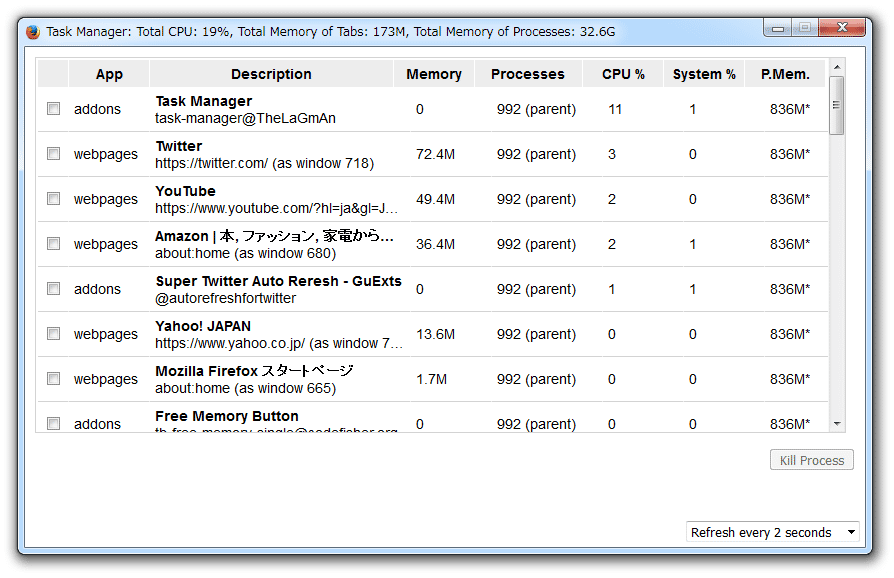Open the Refresh every 2 seconds dropdown
Screen dimensions: 894x578
point(773,532)
